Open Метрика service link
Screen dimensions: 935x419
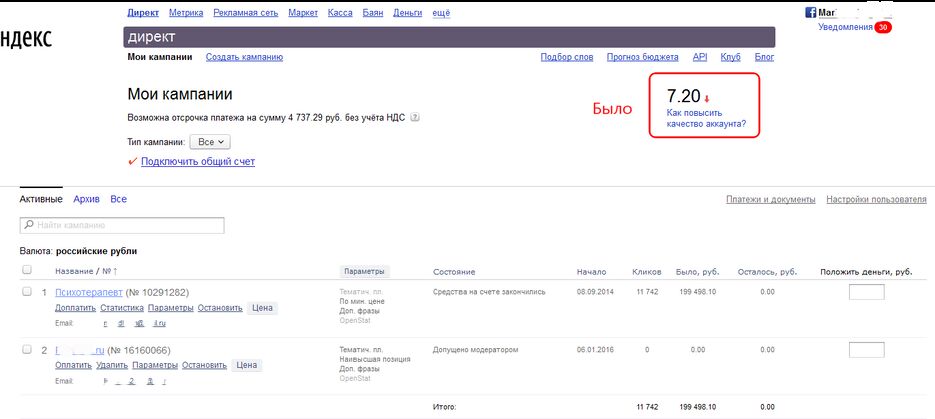click(x=186, y=13)
